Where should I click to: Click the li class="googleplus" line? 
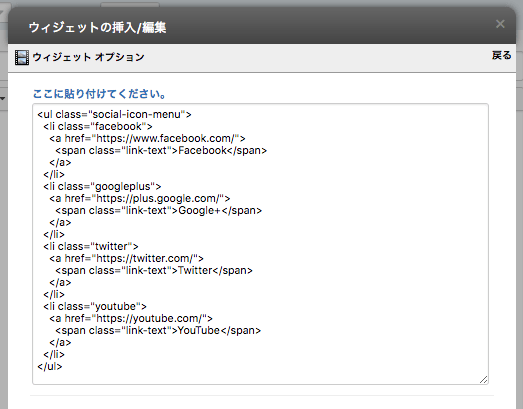(102, 186)
